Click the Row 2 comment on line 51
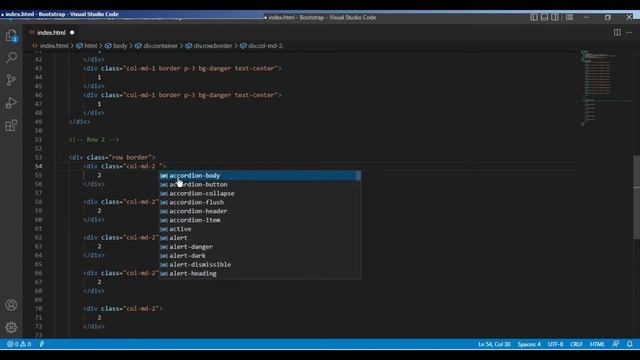Viewport: 640px width, 360px height. click(94, 140)
